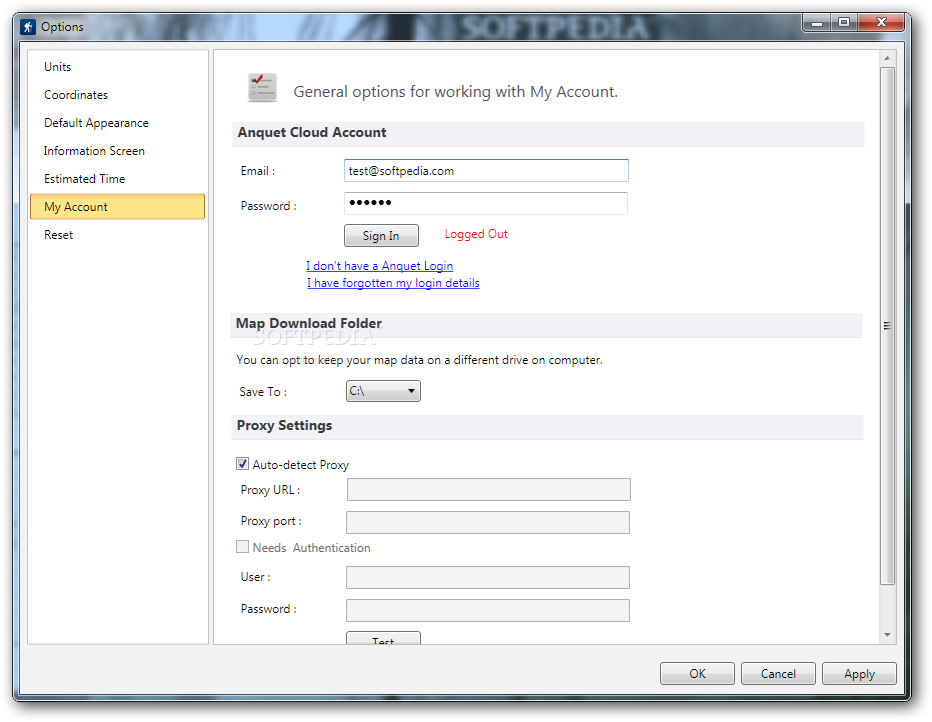Close the Options window
This screenshot has height=722, width=932.
click(881, 23)
